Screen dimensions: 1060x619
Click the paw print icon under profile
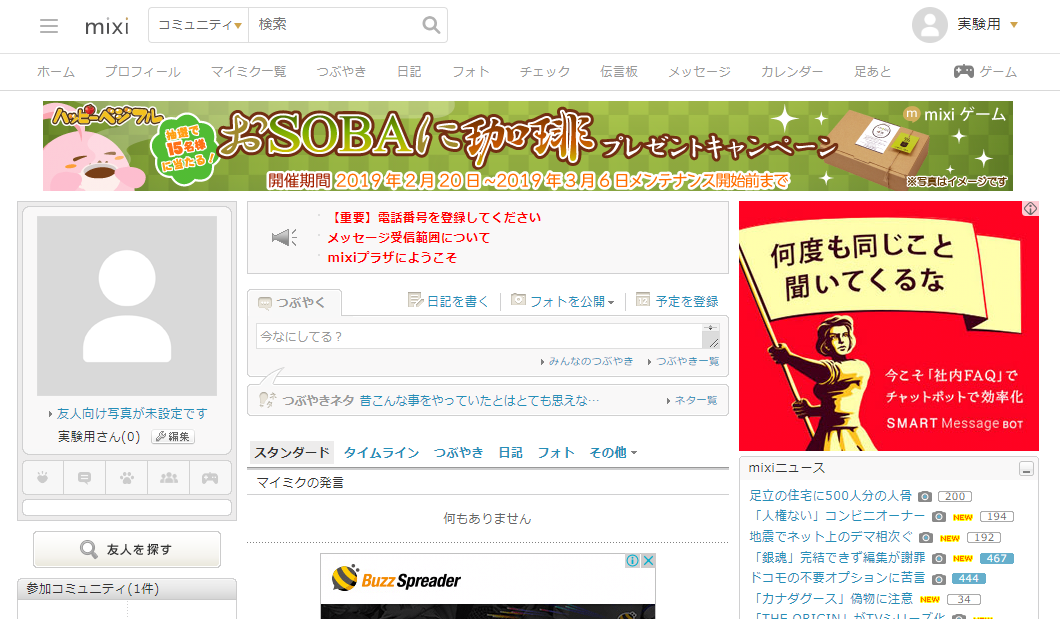point(126,478)
